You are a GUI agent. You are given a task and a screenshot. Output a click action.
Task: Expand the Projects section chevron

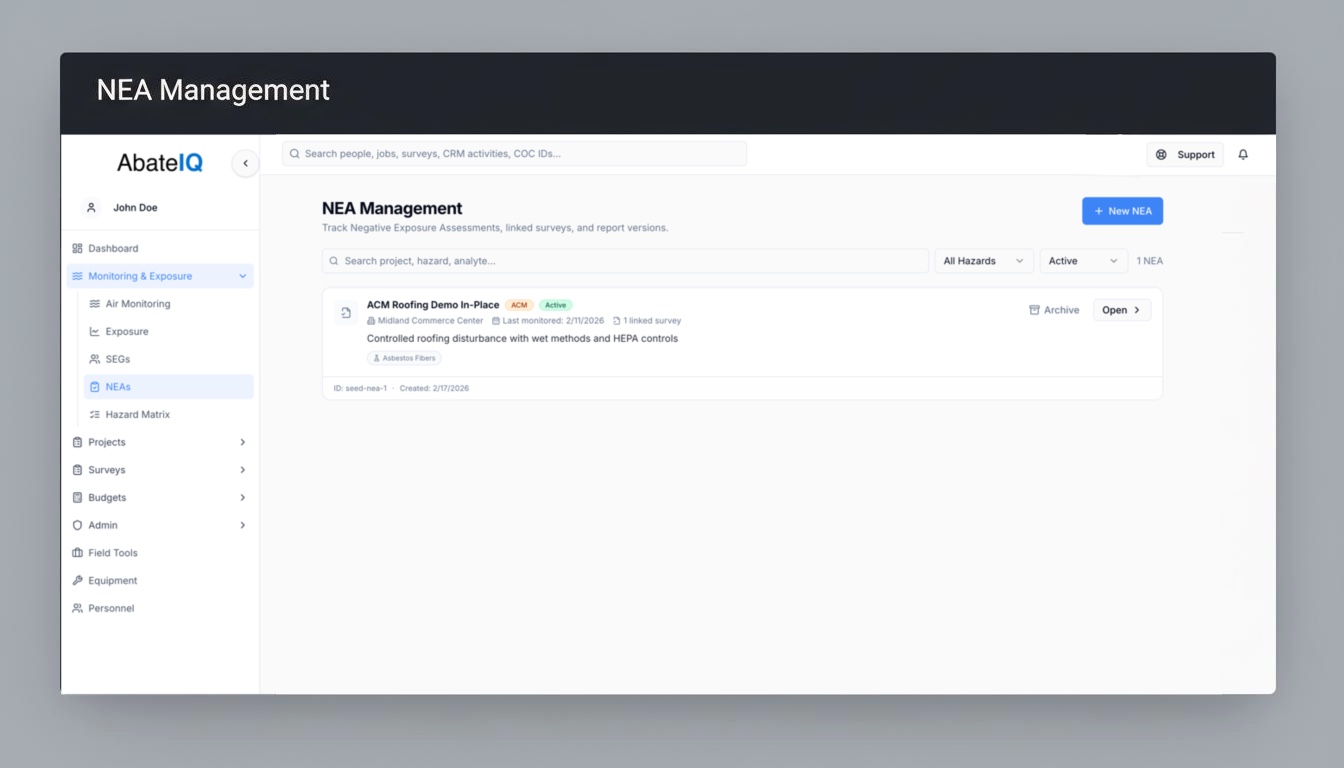(242, 442)
